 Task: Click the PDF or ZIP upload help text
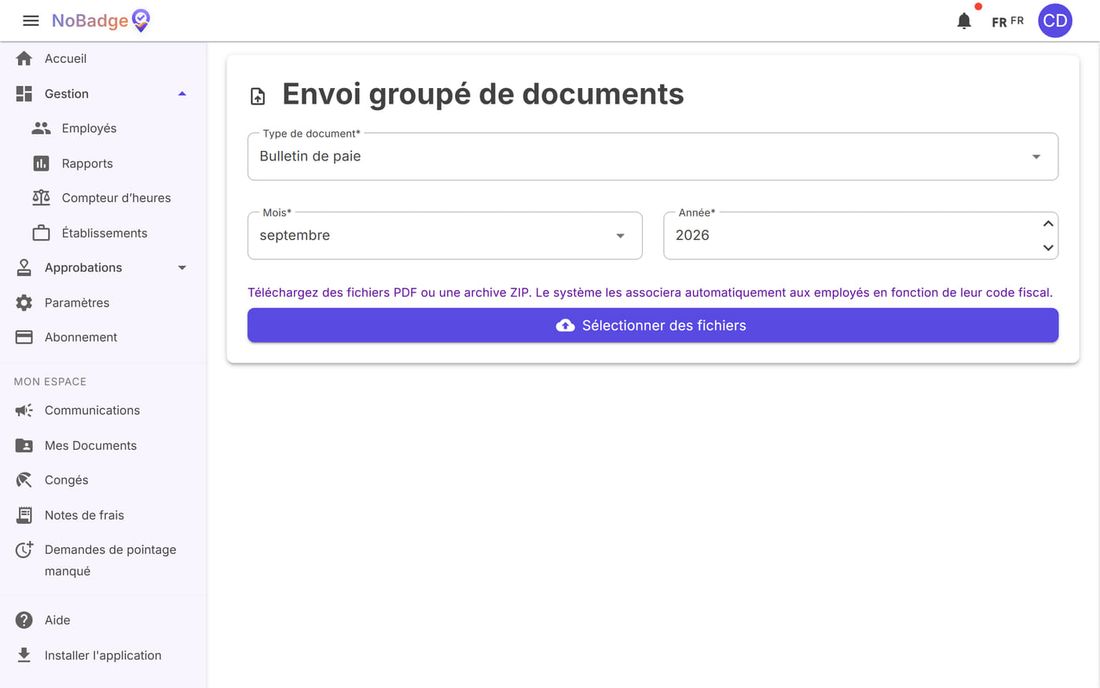(x=650, y=292)
